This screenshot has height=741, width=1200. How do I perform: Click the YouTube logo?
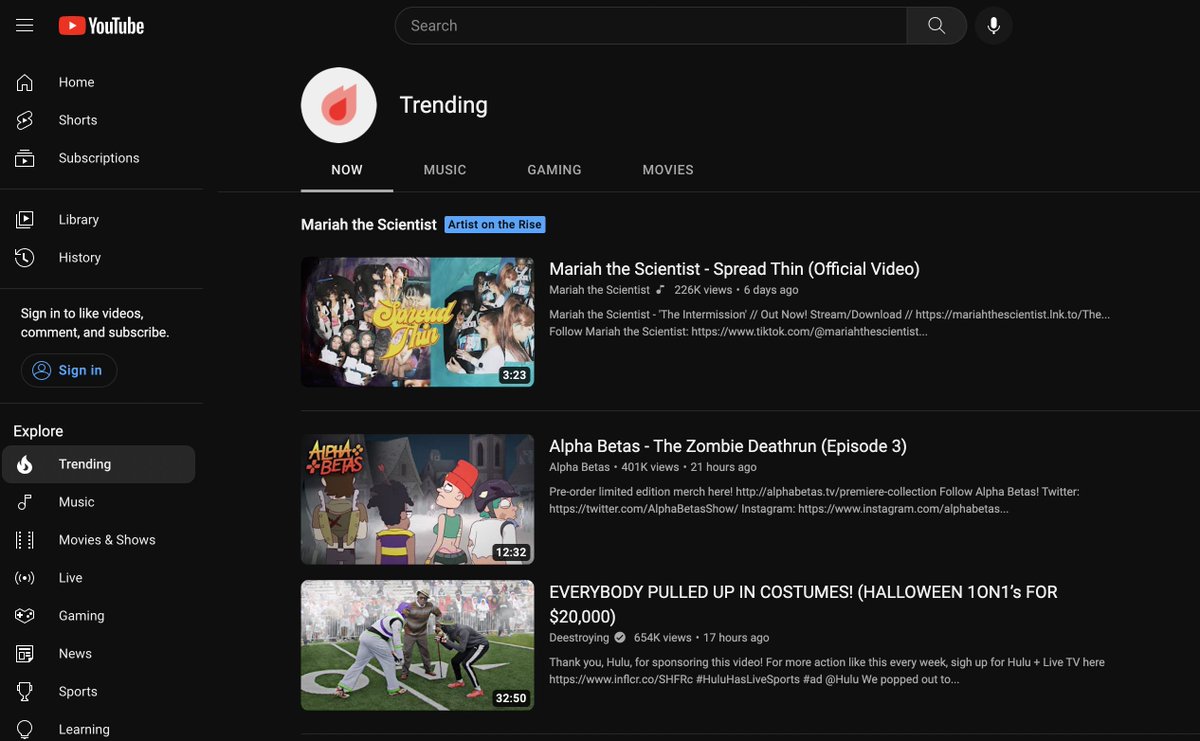pos(101,26)
